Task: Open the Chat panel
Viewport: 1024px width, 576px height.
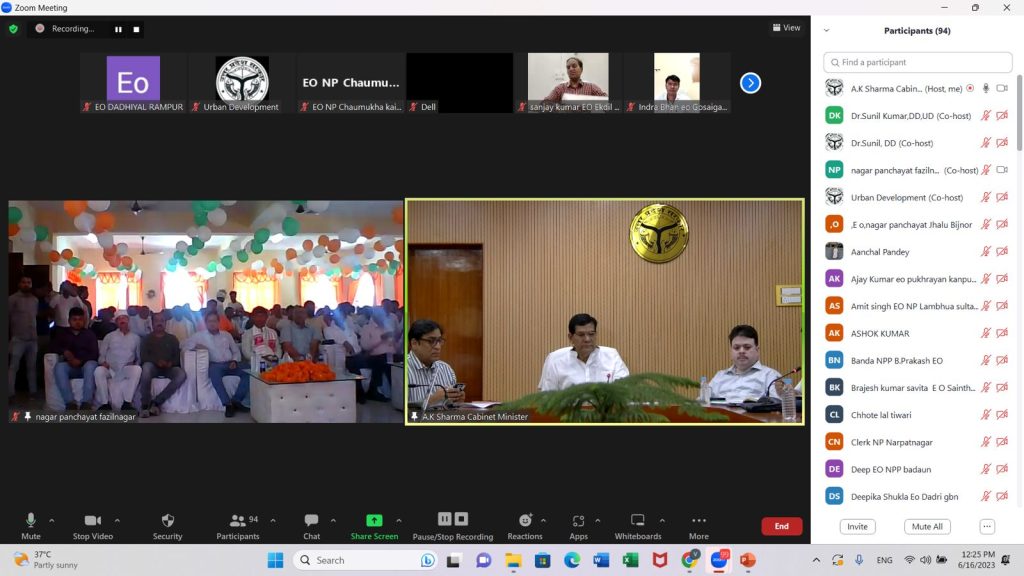Action: pos(312,526)
